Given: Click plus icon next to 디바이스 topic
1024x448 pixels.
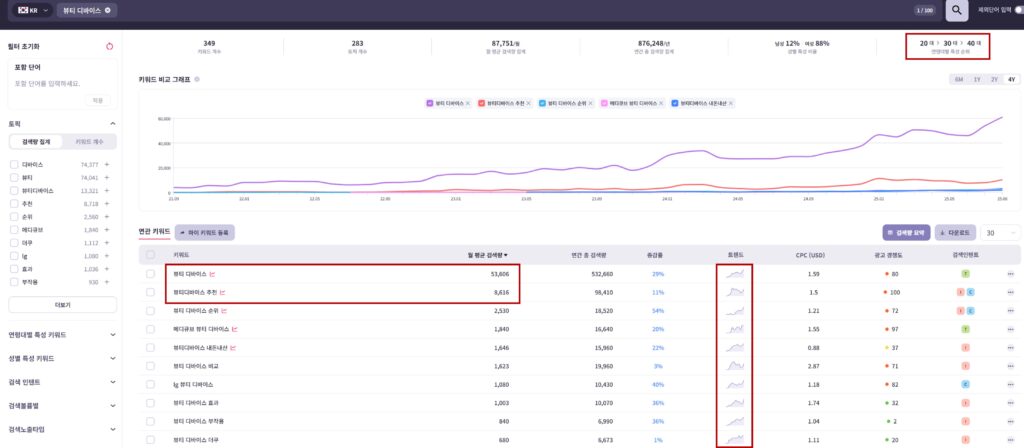Looking at the screenshot, I should click(x=107, y=164).
